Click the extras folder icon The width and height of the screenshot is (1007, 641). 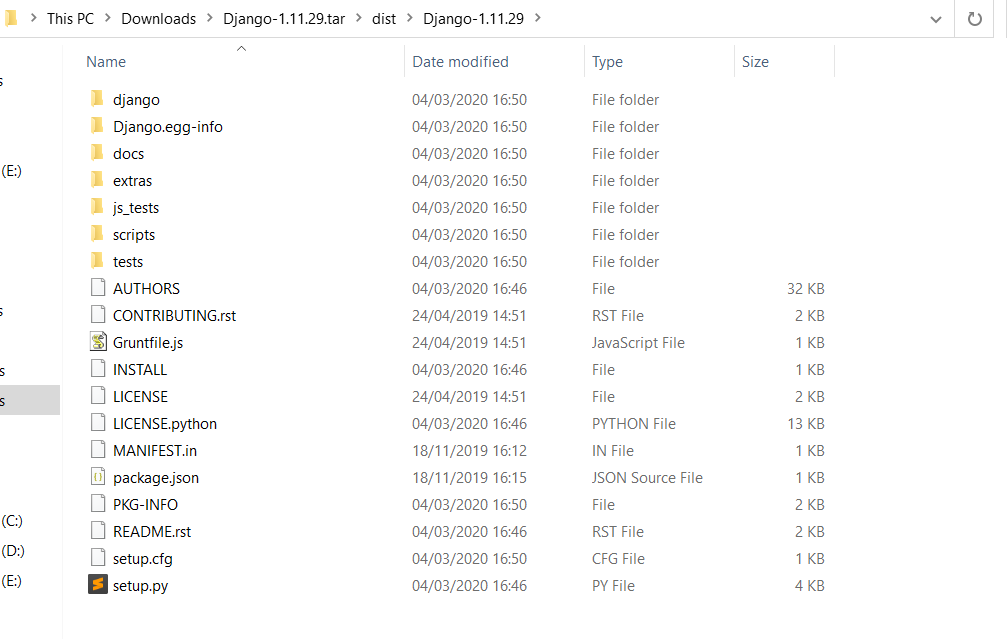pyautogui.click(x=97, y=180)
